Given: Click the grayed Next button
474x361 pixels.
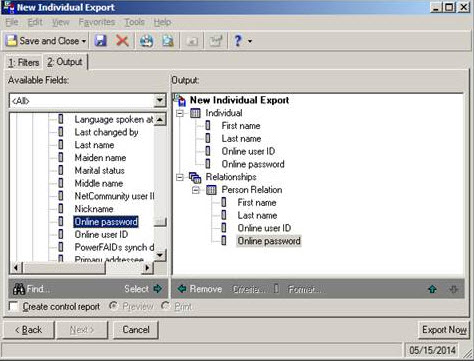Looking at the screenshot, I should coord(82,330).
